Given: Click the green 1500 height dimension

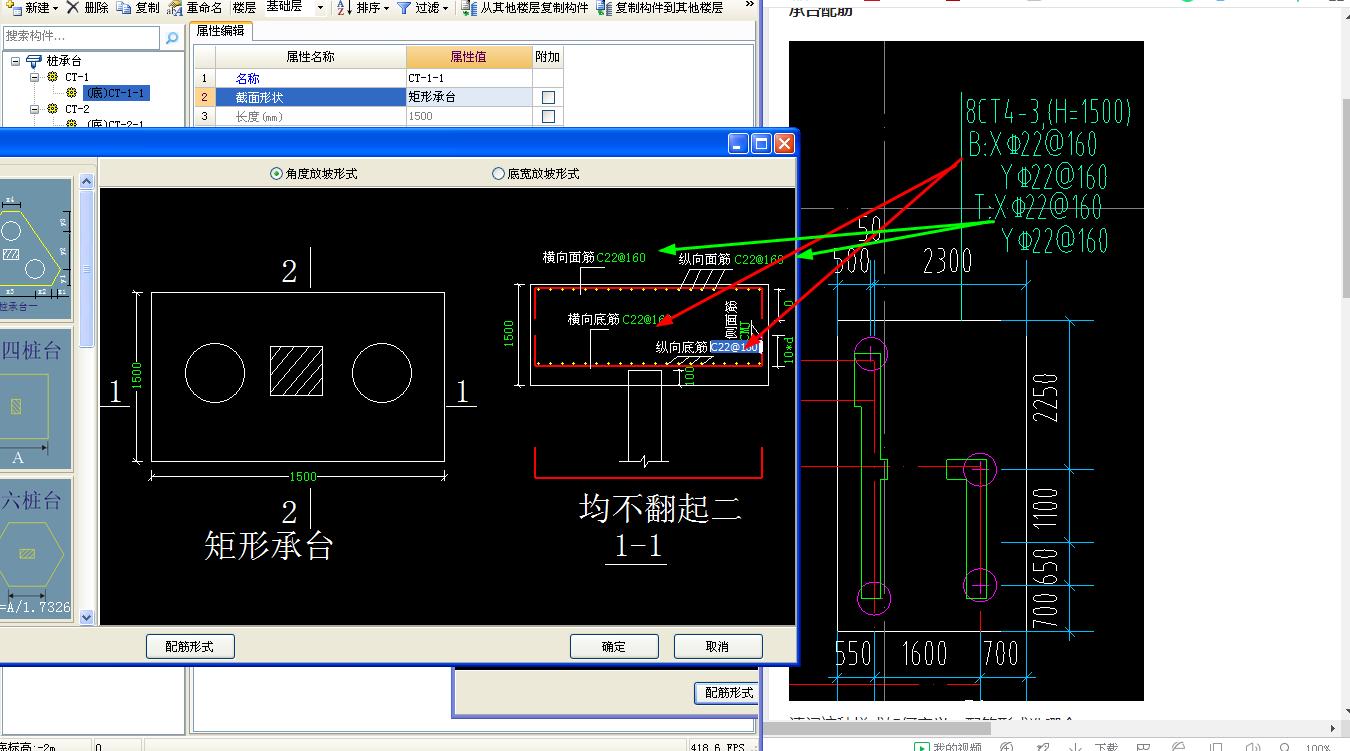Looking at the screenshot, I should (x=138, y=377).
